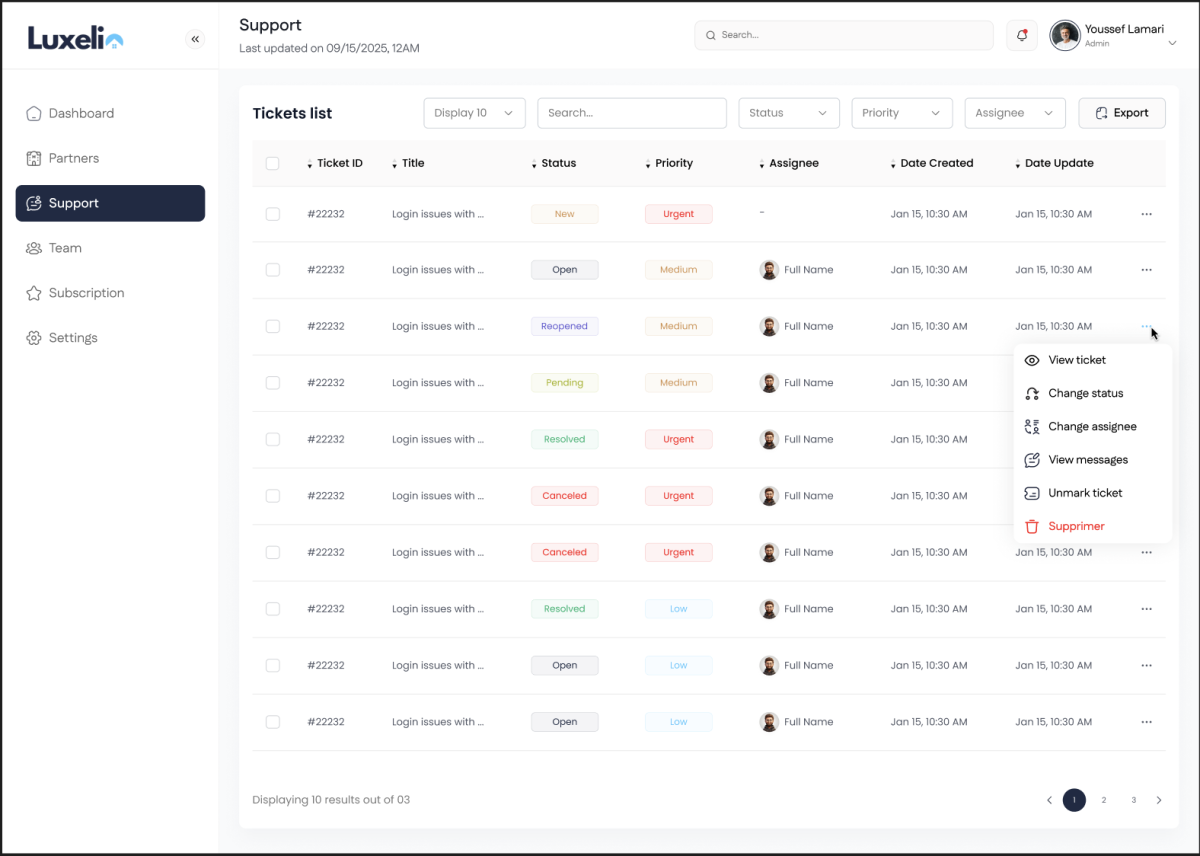Click the Team people icon in sidebar
The width and height of the screenshot is (1200, 856).
tap(34, 248)
